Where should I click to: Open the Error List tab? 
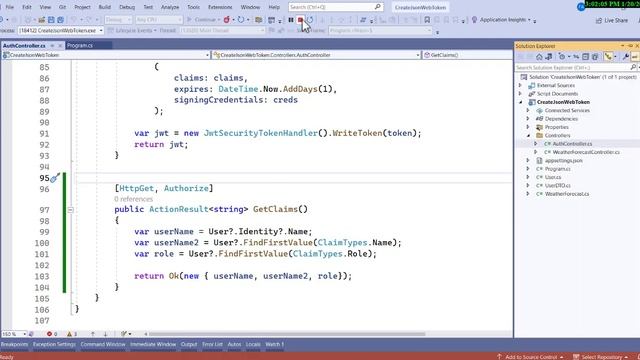(212, 344)
